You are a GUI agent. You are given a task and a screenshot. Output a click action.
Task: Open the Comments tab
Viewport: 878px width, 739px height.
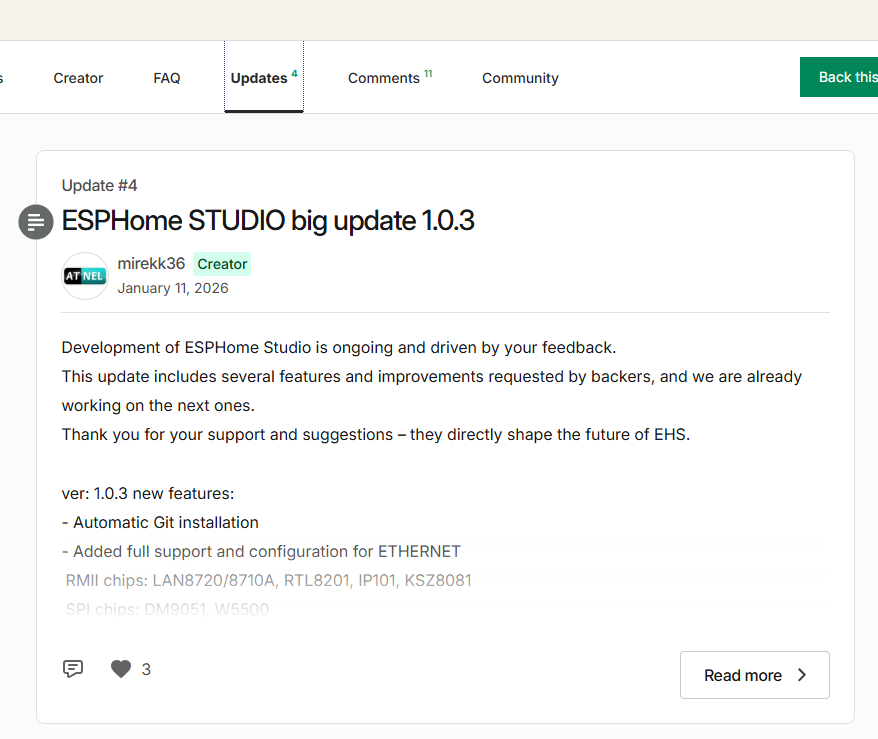click(x=390, y=78)
